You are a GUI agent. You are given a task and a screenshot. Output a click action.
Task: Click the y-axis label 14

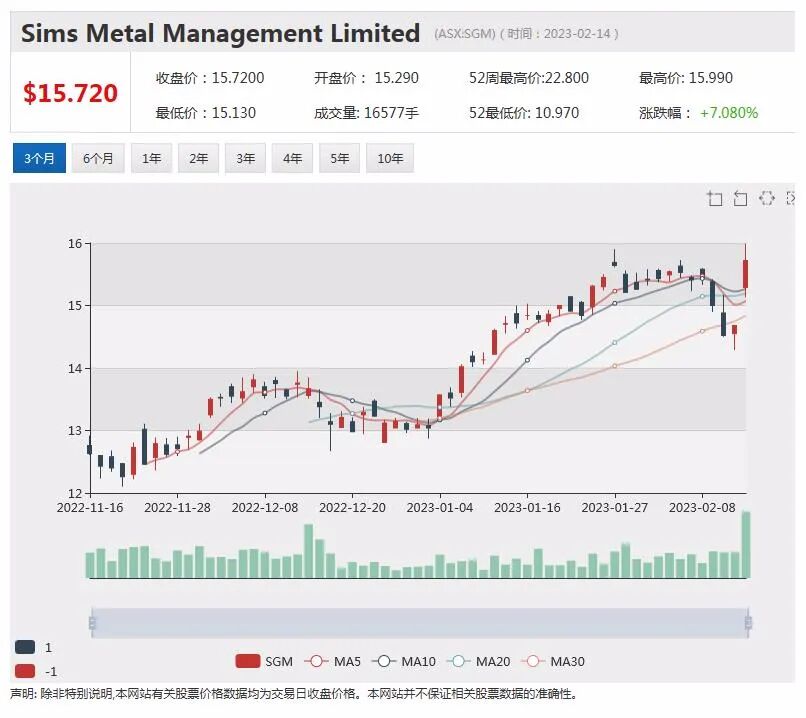[75, 369]
